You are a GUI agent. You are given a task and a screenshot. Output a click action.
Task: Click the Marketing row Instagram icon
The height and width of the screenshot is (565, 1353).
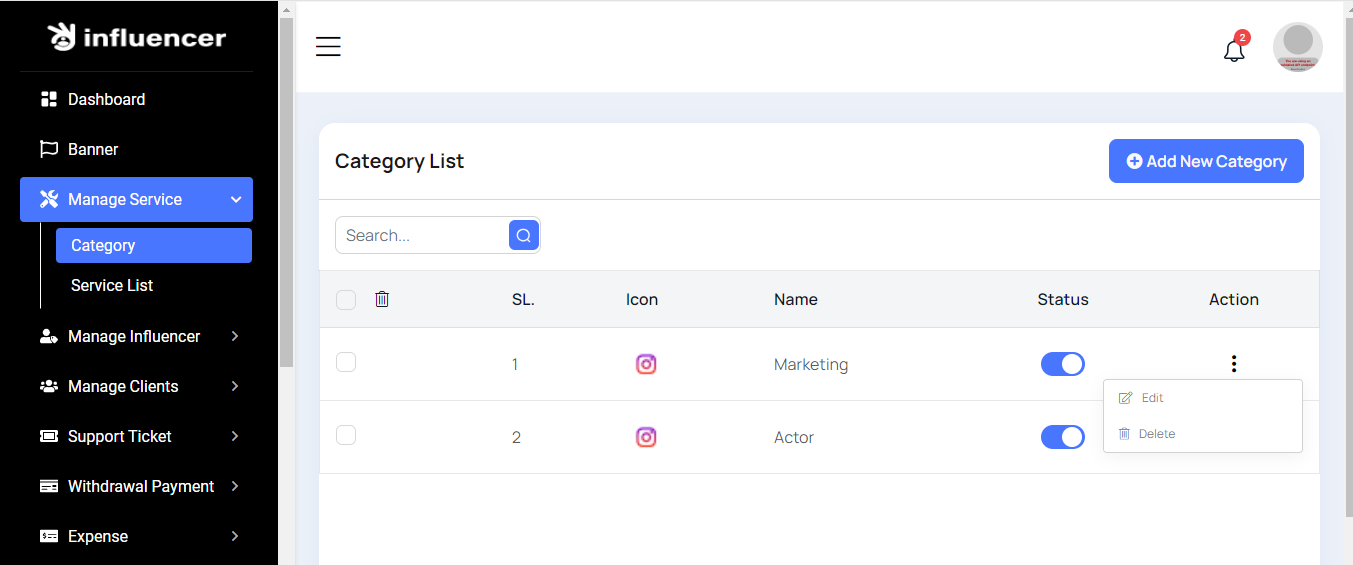(646, 364)
